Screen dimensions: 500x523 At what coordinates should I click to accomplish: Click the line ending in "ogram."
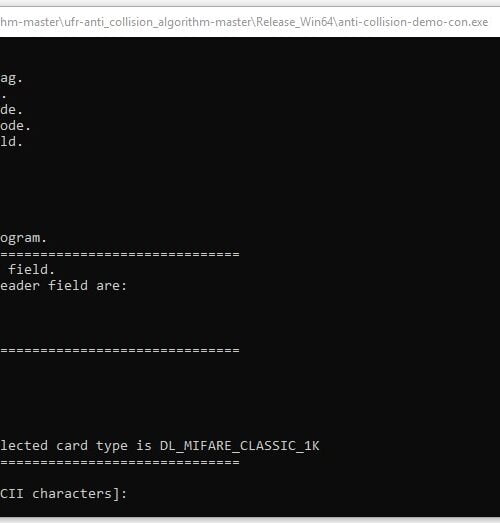coord(23,238)
